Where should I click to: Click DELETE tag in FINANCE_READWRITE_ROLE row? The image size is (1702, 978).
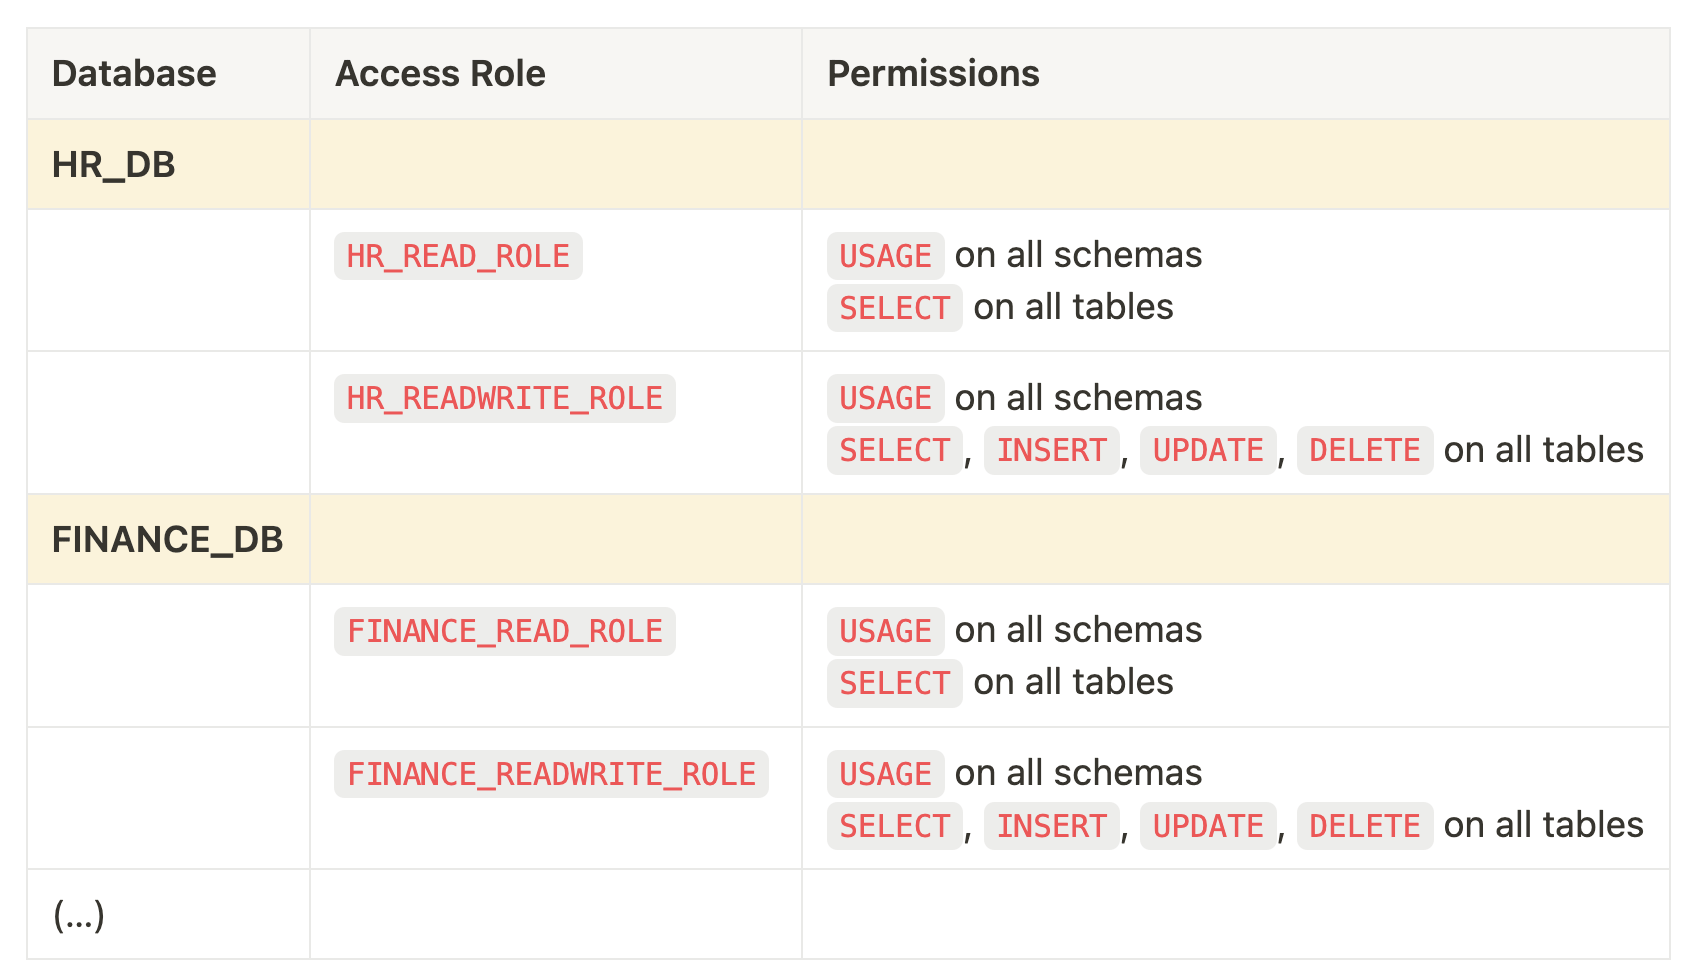[x=1364, y=827]
